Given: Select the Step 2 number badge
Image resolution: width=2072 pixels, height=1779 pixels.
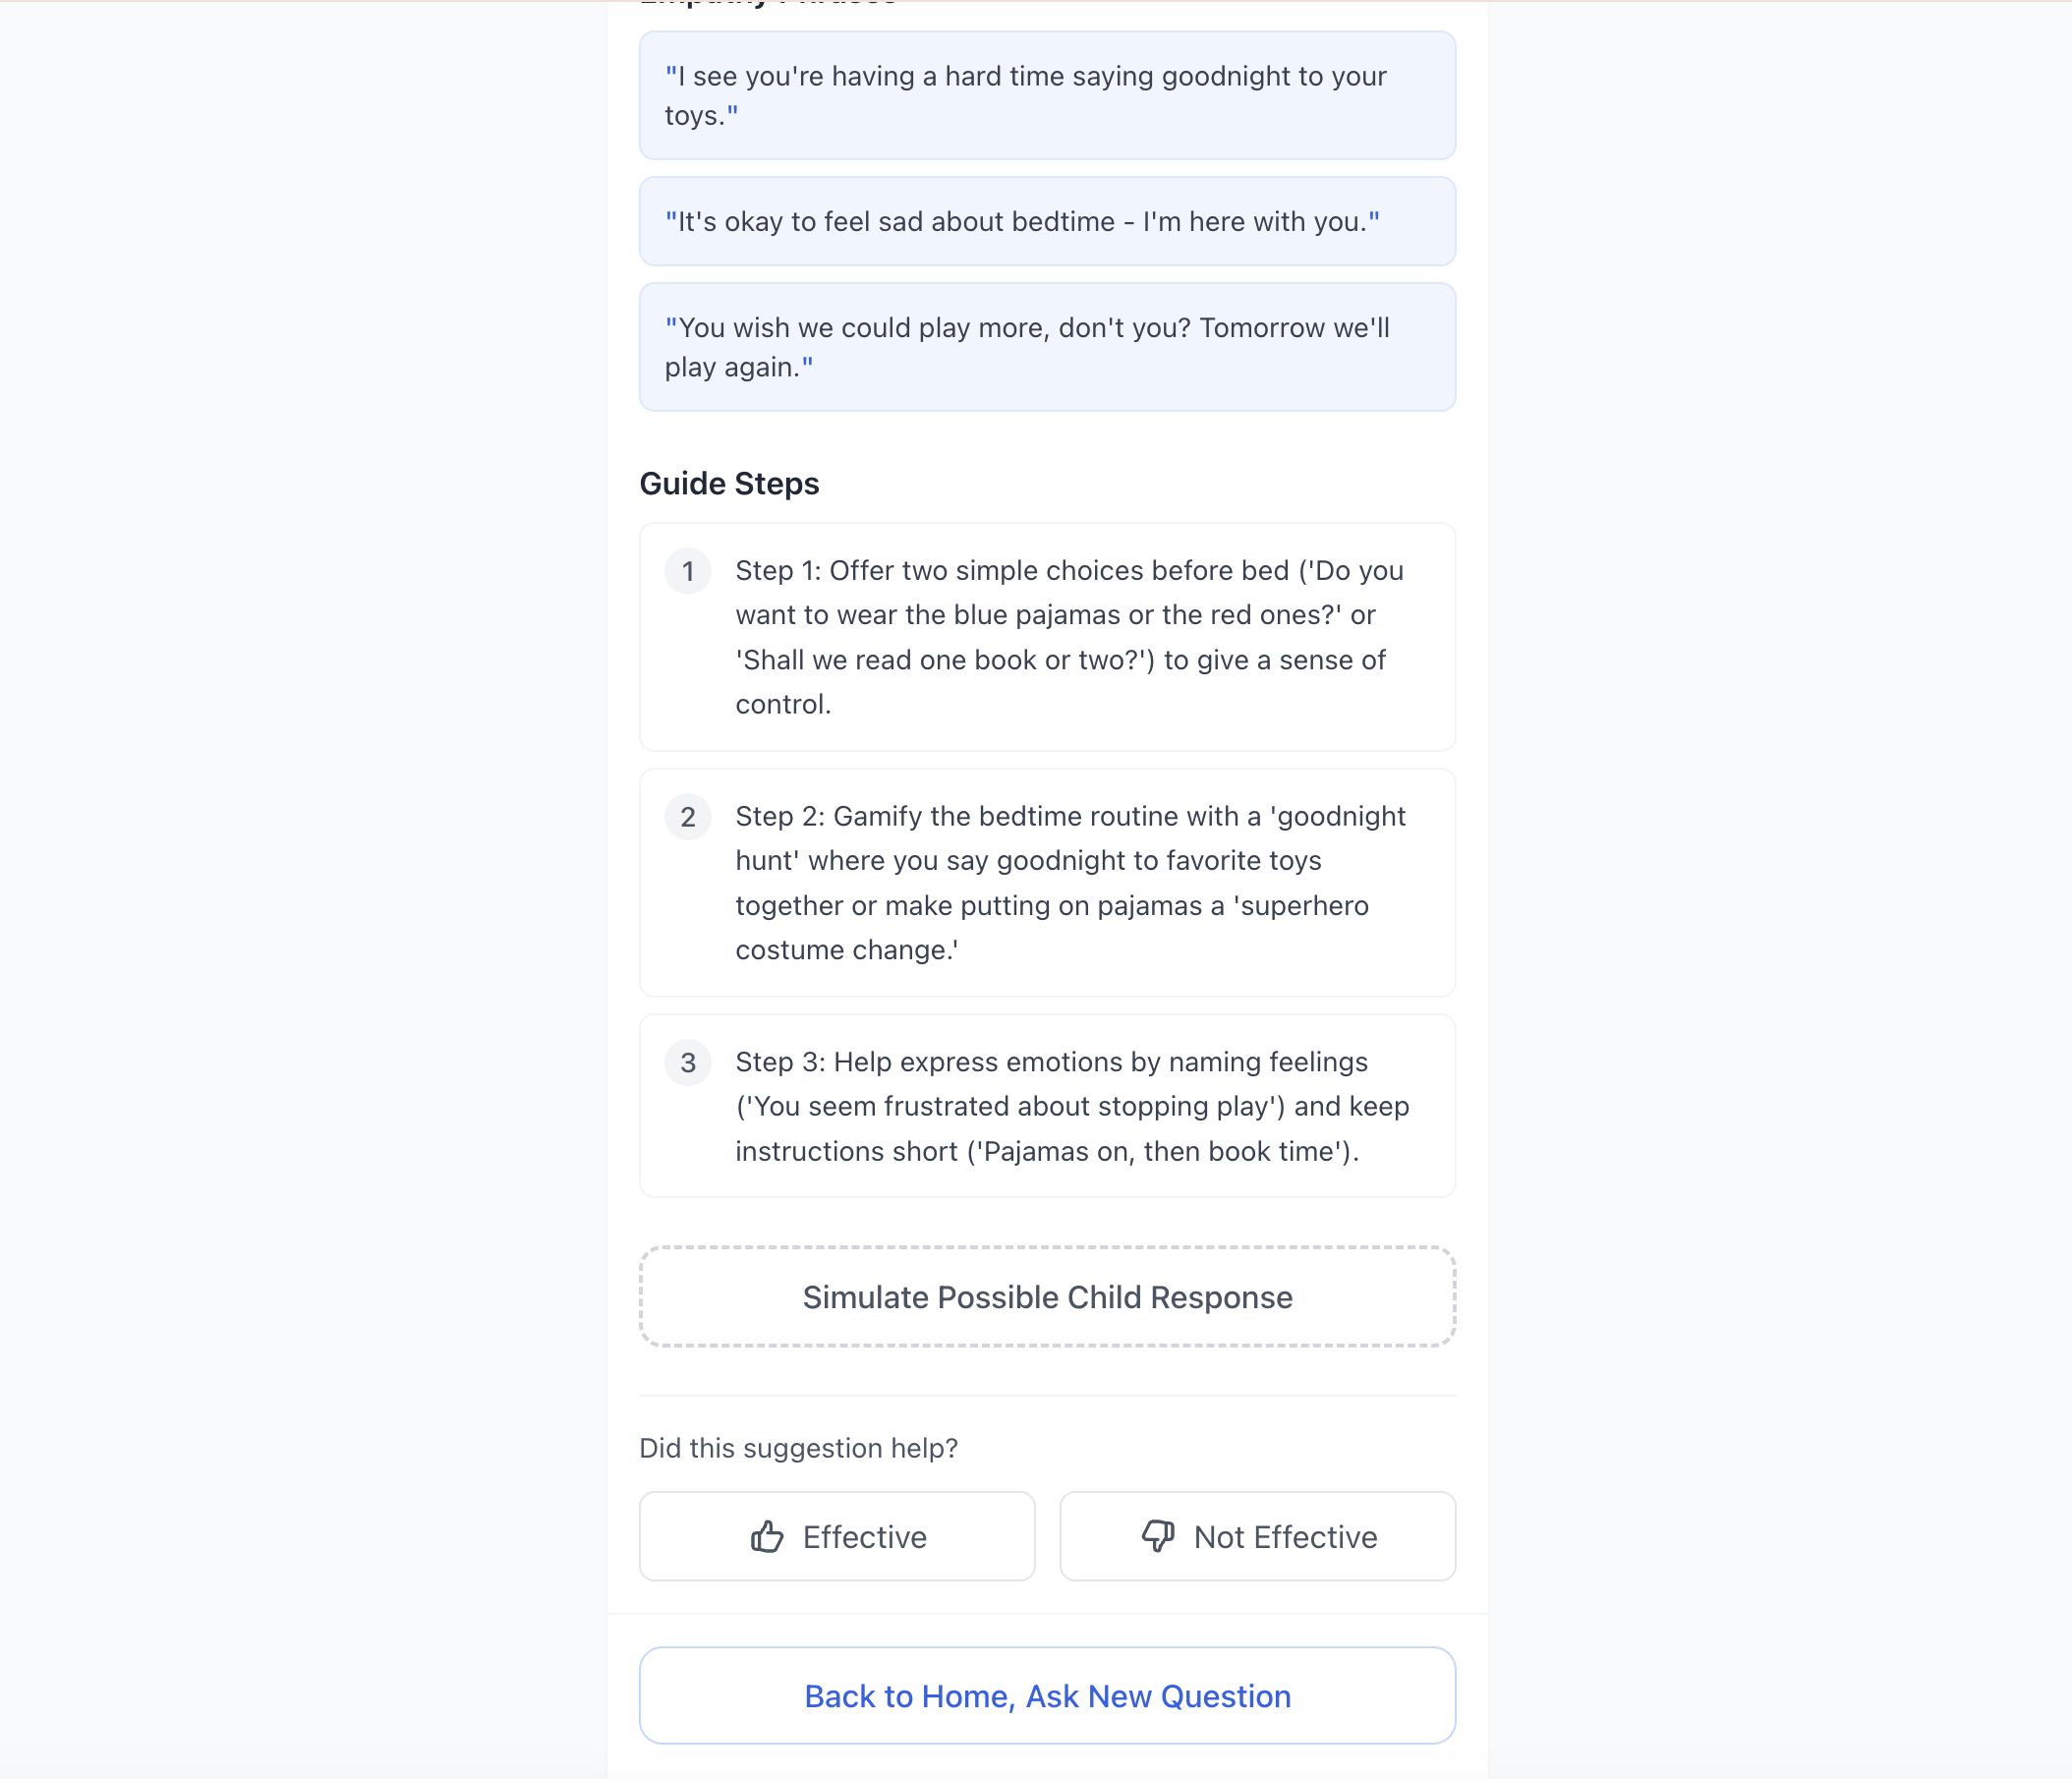Looking at the screenshot, I should coord(687,817).
